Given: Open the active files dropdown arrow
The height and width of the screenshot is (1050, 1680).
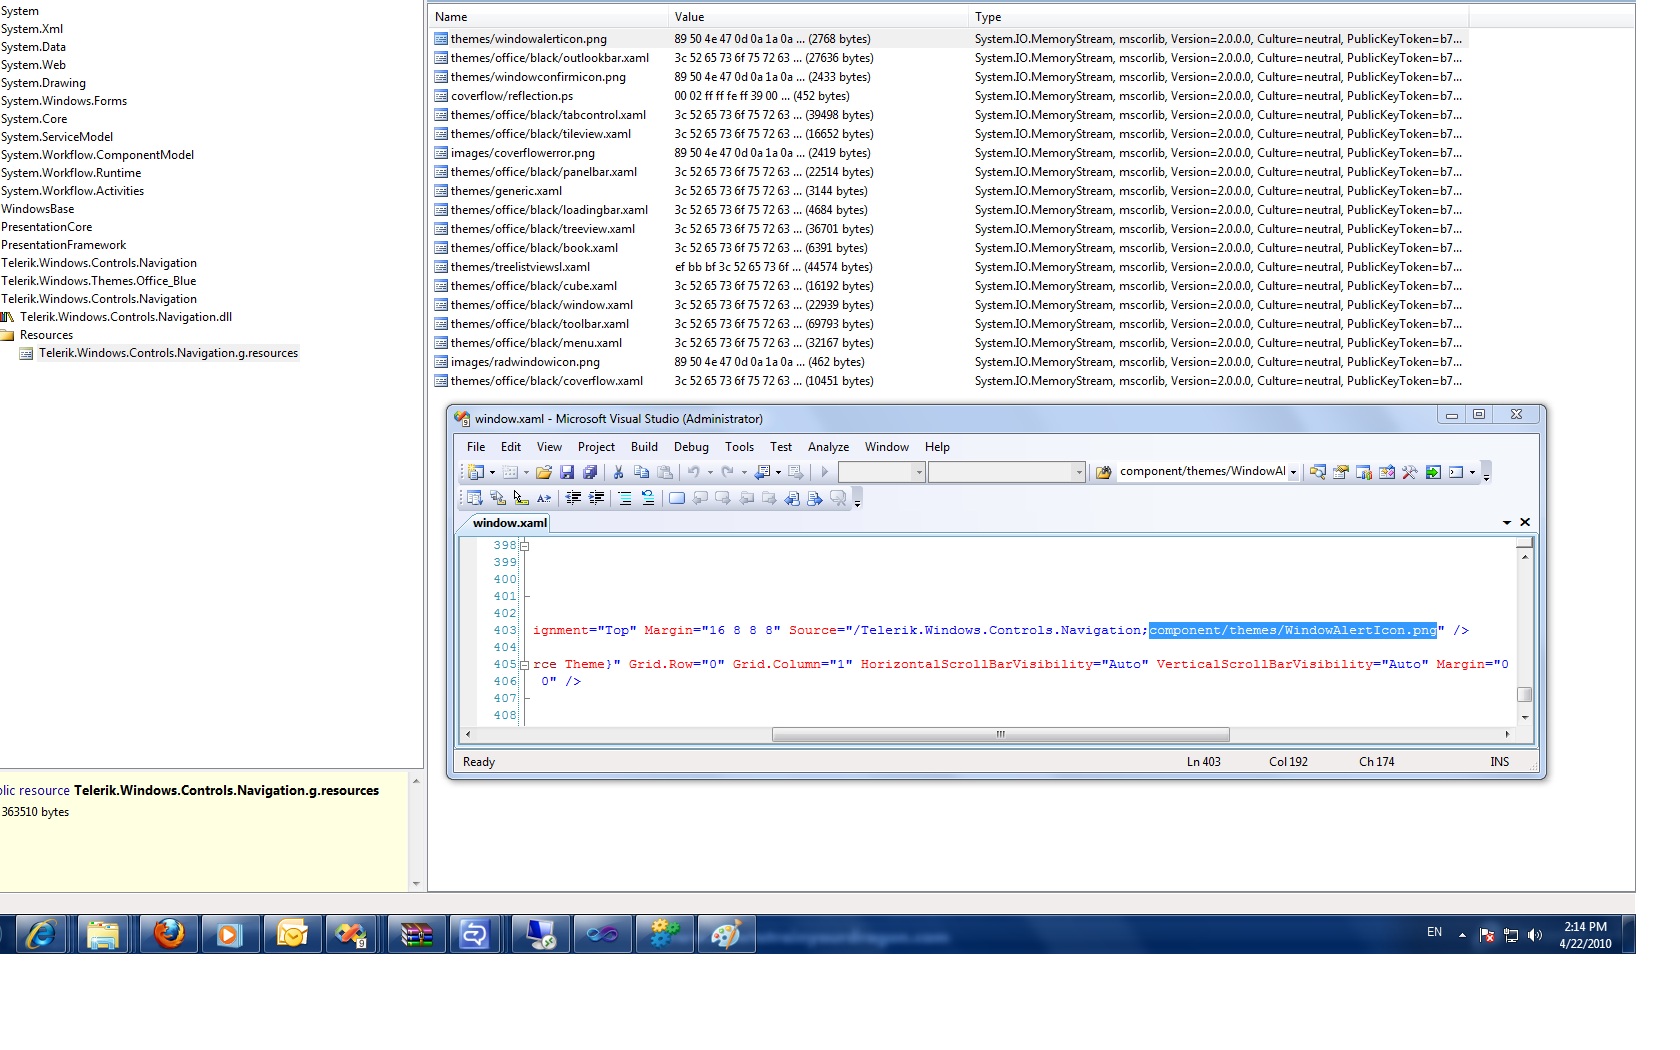Looking at the screenshot, I should click(1507, 522).
